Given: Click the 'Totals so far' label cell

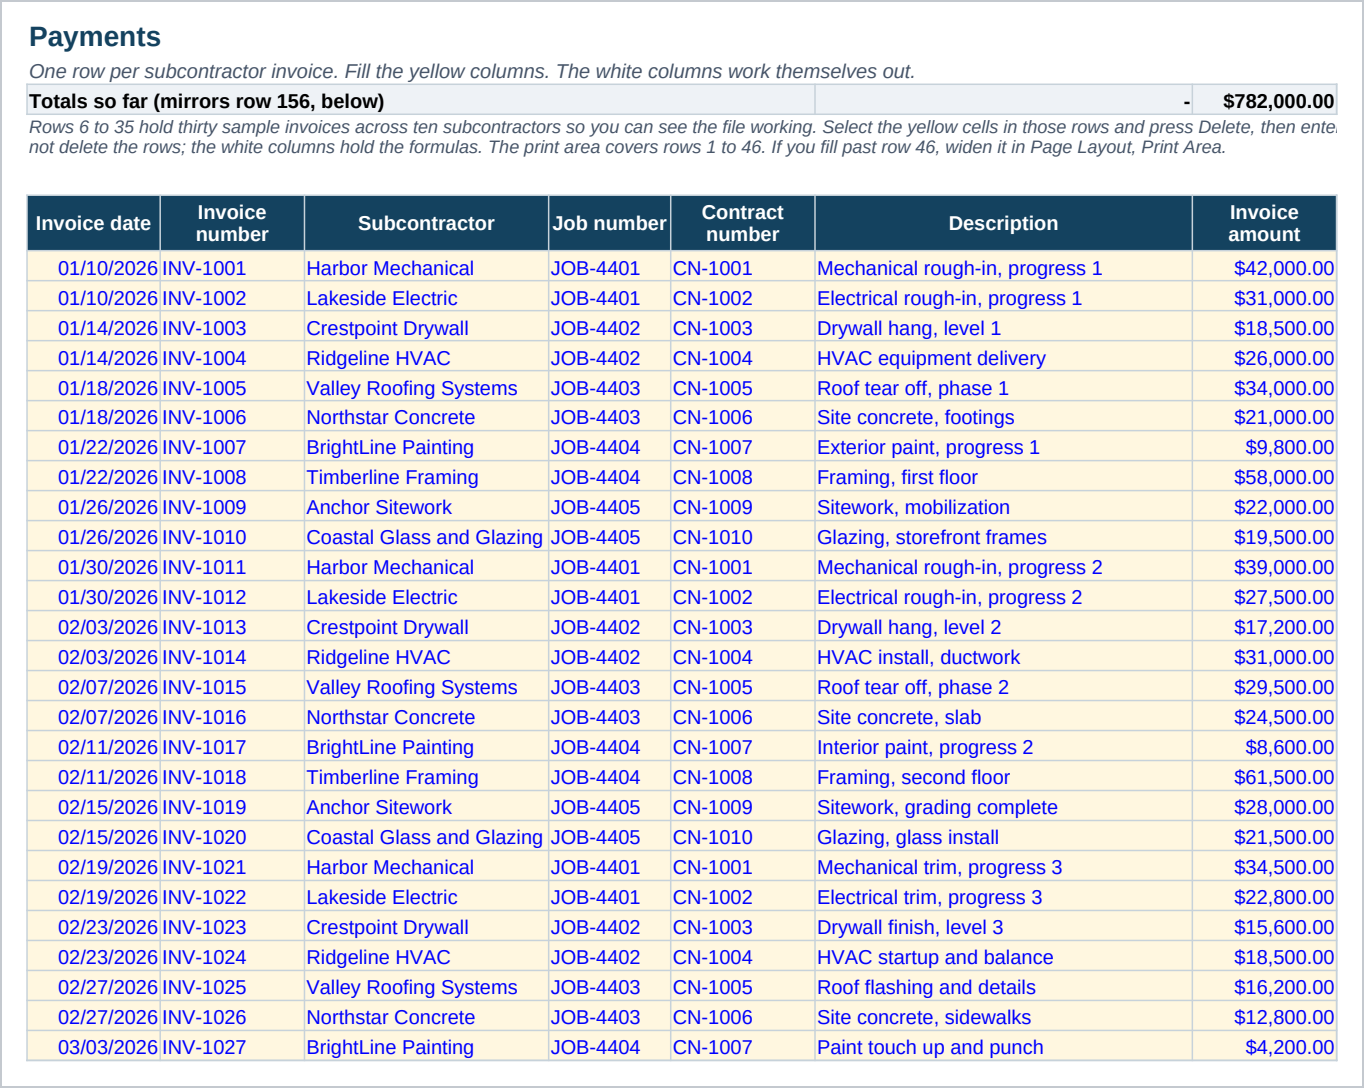Looking at the screenshot, I should coord(421,101).
